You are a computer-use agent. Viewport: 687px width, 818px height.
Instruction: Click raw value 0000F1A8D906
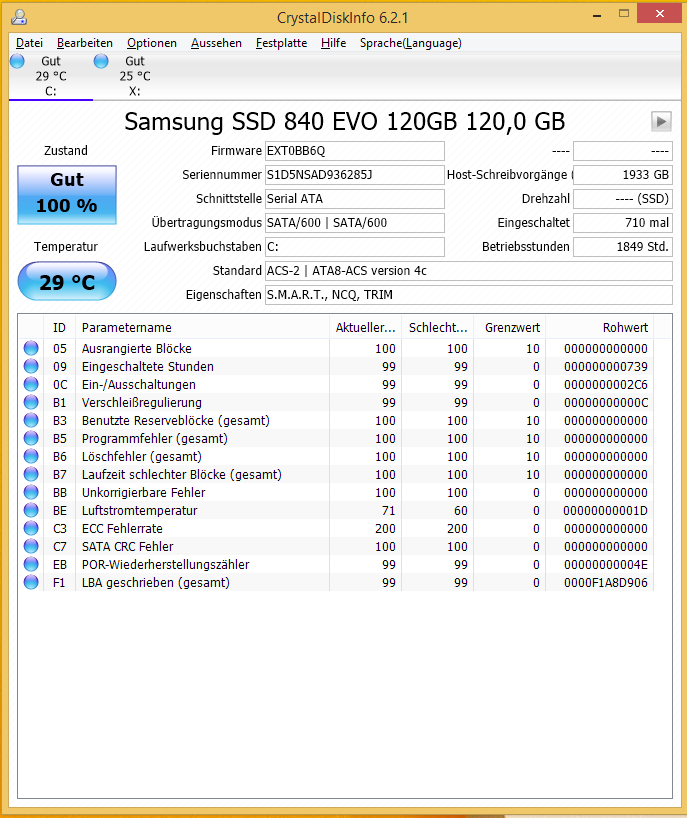point(606,583)
